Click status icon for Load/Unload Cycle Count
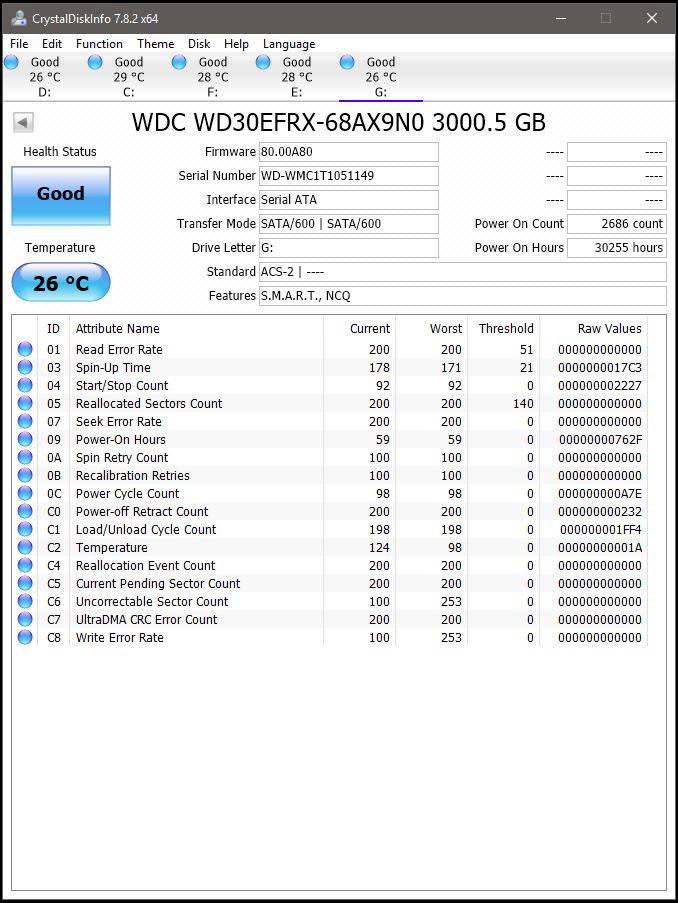This screenshot has height=903, width=678. click(x=25, y=529)
